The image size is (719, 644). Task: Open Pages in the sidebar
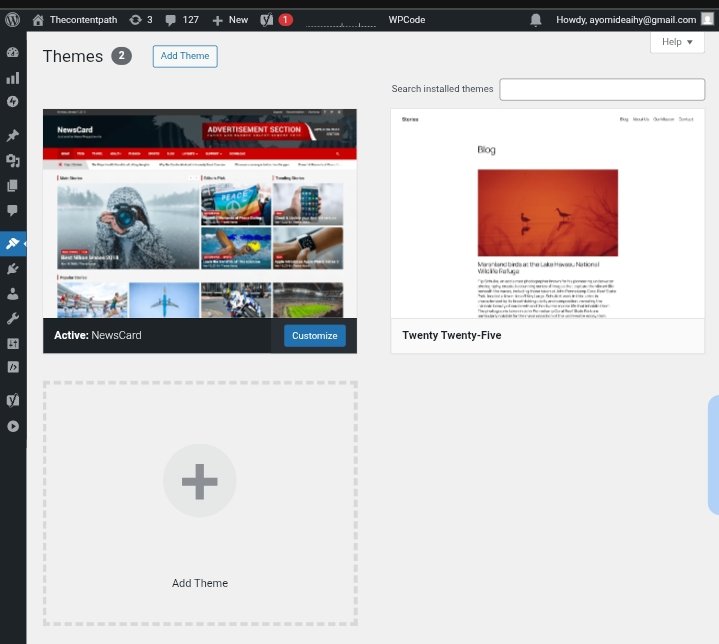[13, 185]
